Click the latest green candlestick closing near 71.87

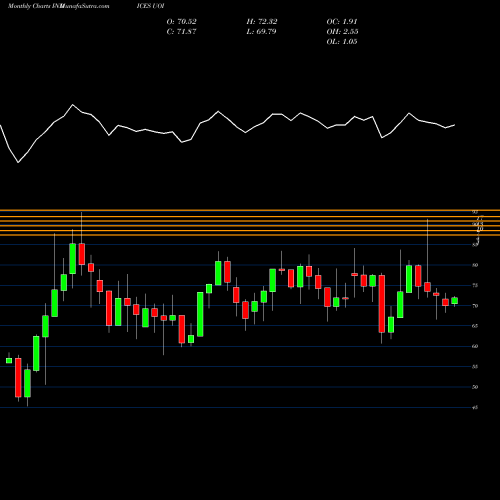pyautogui.click(x=455, y=301)
